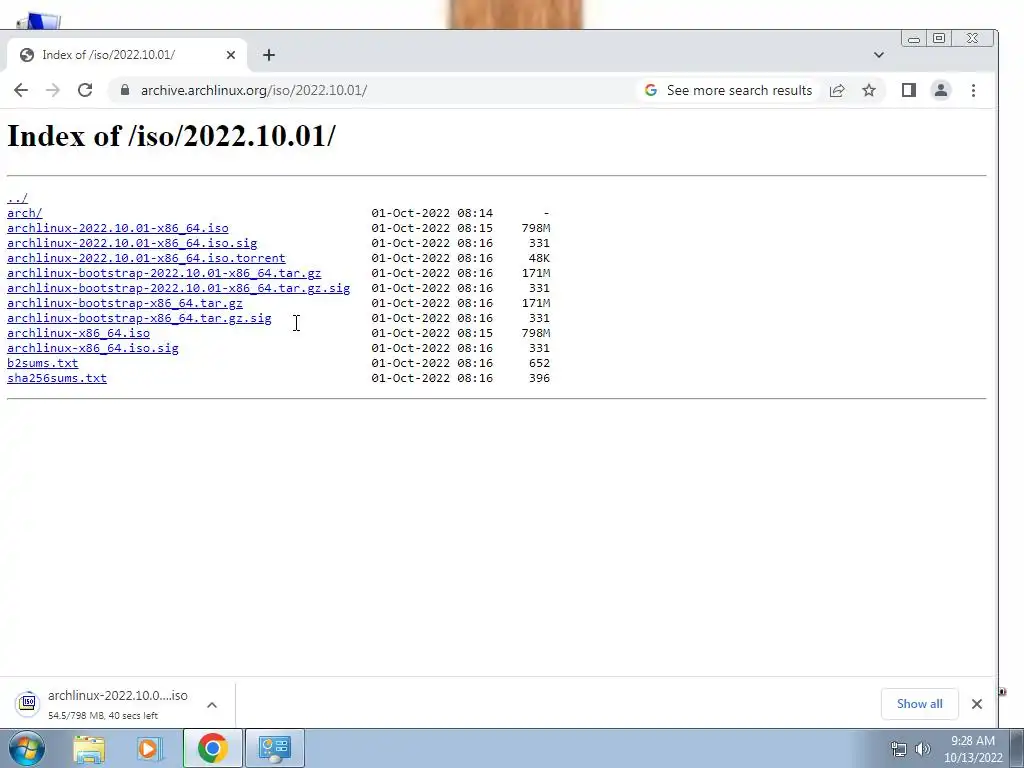Open archlinux-2022.10.01-x86_64.iso.sig link
Viewport: 1024px width, 768px height.
coord(132,243)
